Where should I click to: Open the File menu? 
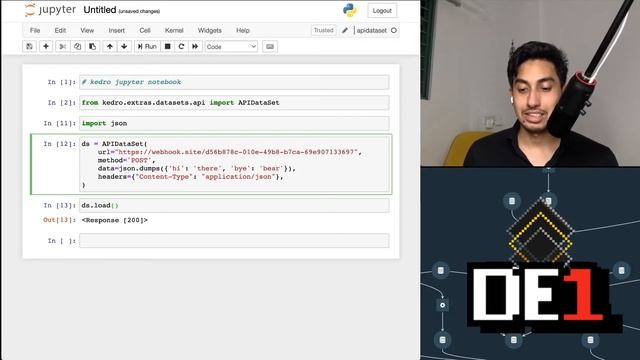click(x=35, y=30)
